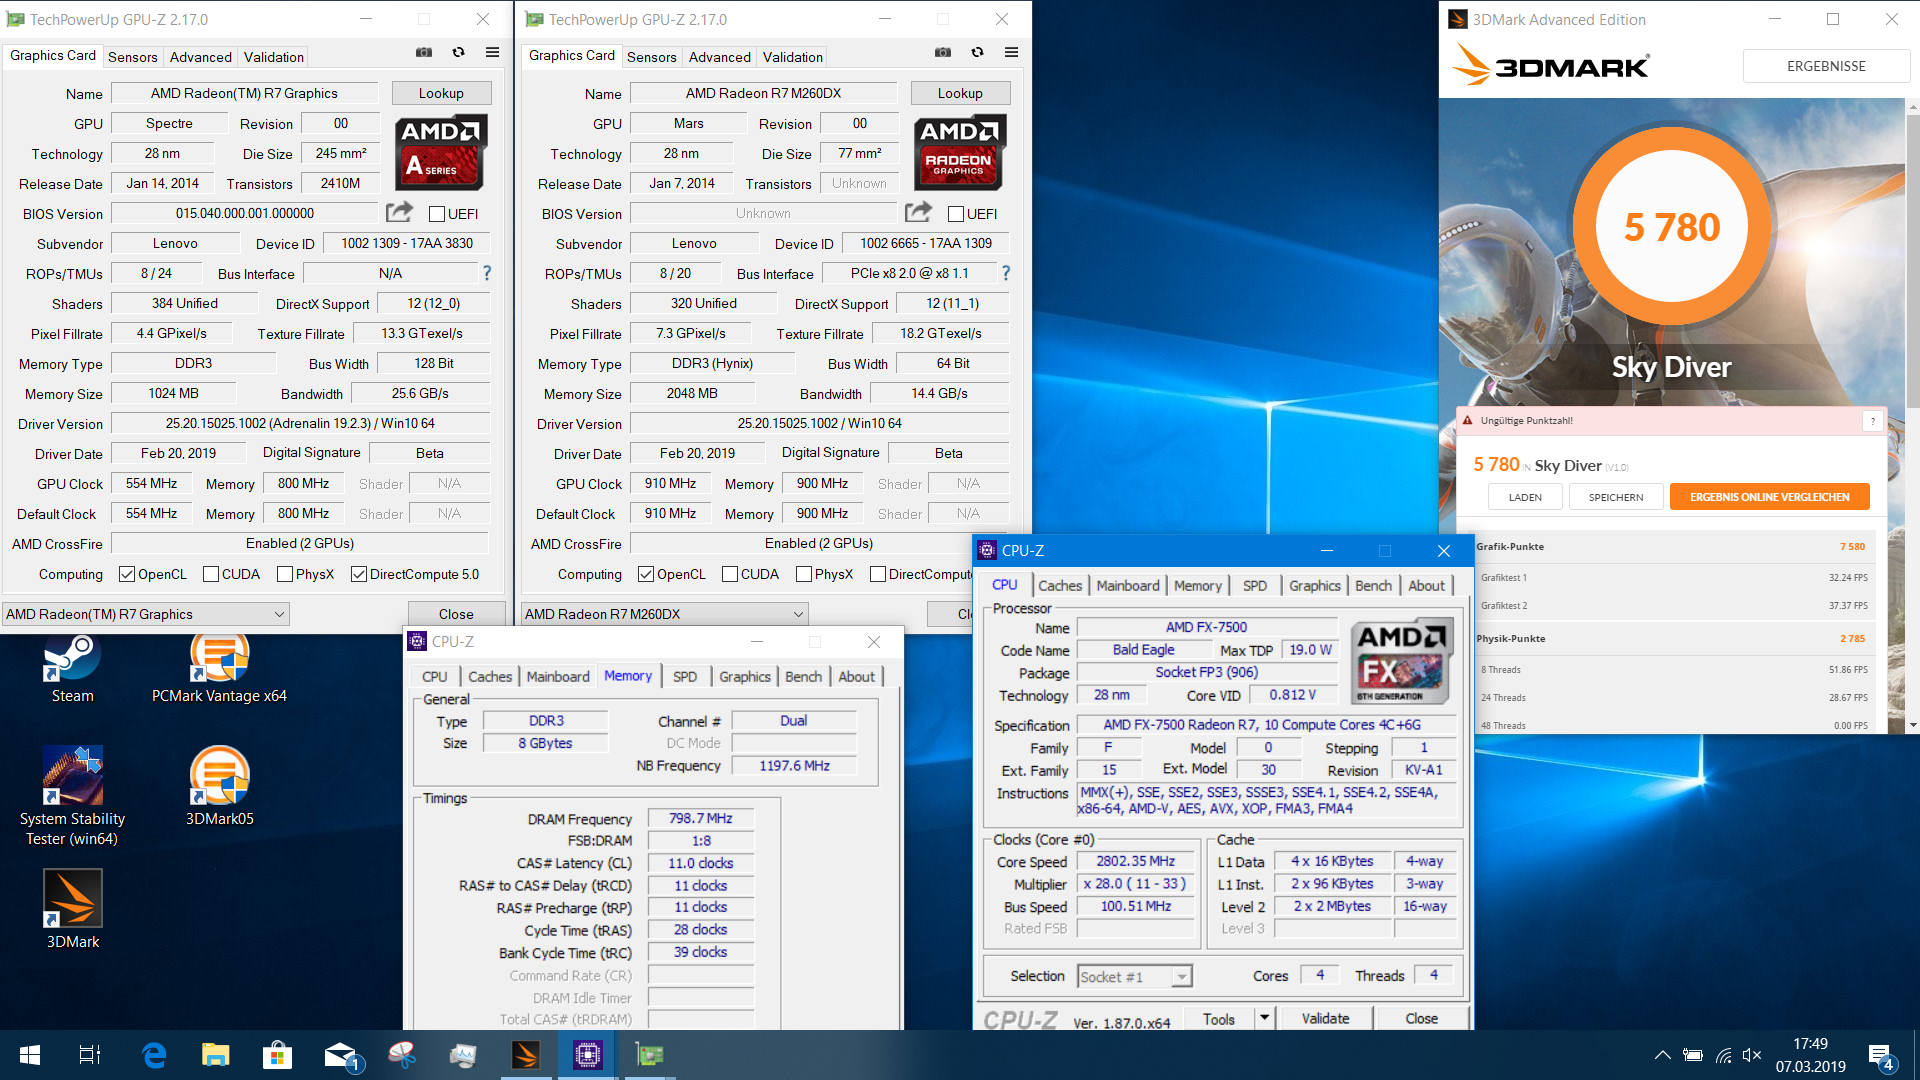
Task: Switch to Mainboard tab in front CPU-Z window
Action: tap(1128, 586)
